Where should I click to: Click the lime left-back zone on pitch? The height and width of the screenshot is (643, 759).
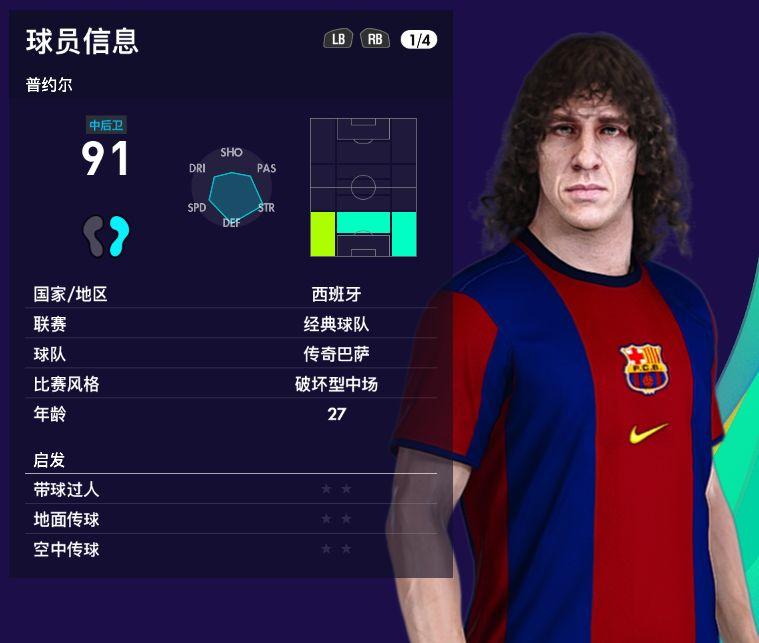tap(322, 234)
